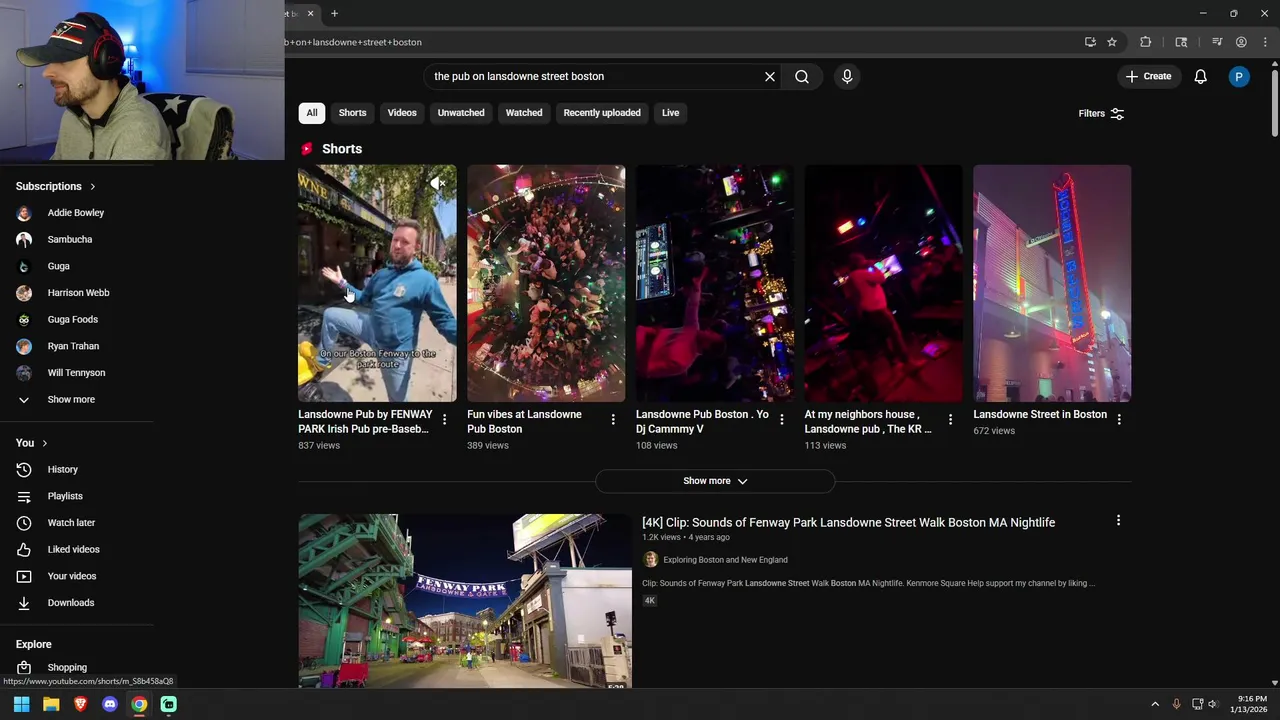
Task: Expand the You section header
Action: pos(32,443)
